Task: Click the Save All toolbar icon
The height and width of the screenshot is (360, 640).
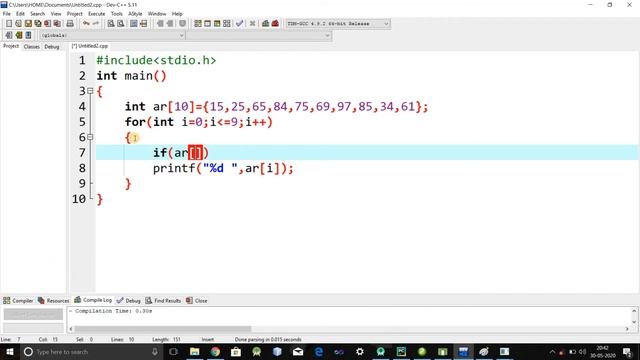Action: point(38,24)
